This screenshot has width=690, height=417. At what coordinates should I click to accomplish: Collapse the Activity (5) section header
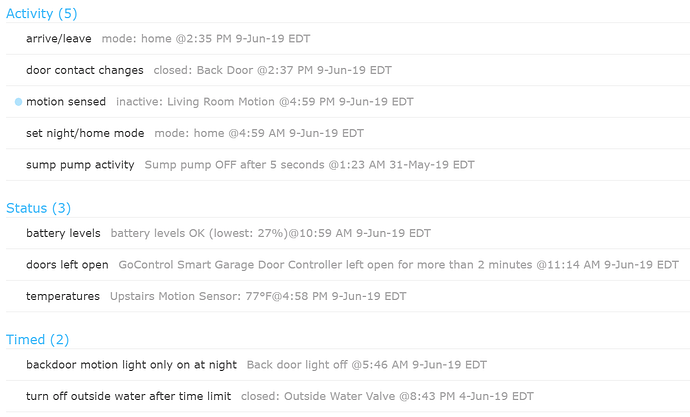42,14
